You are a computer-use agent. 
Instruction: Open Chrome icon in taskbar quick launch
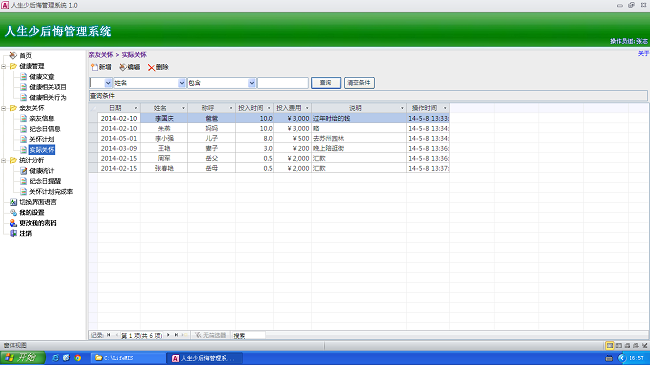pyautogui.click(x=78, y=358)
